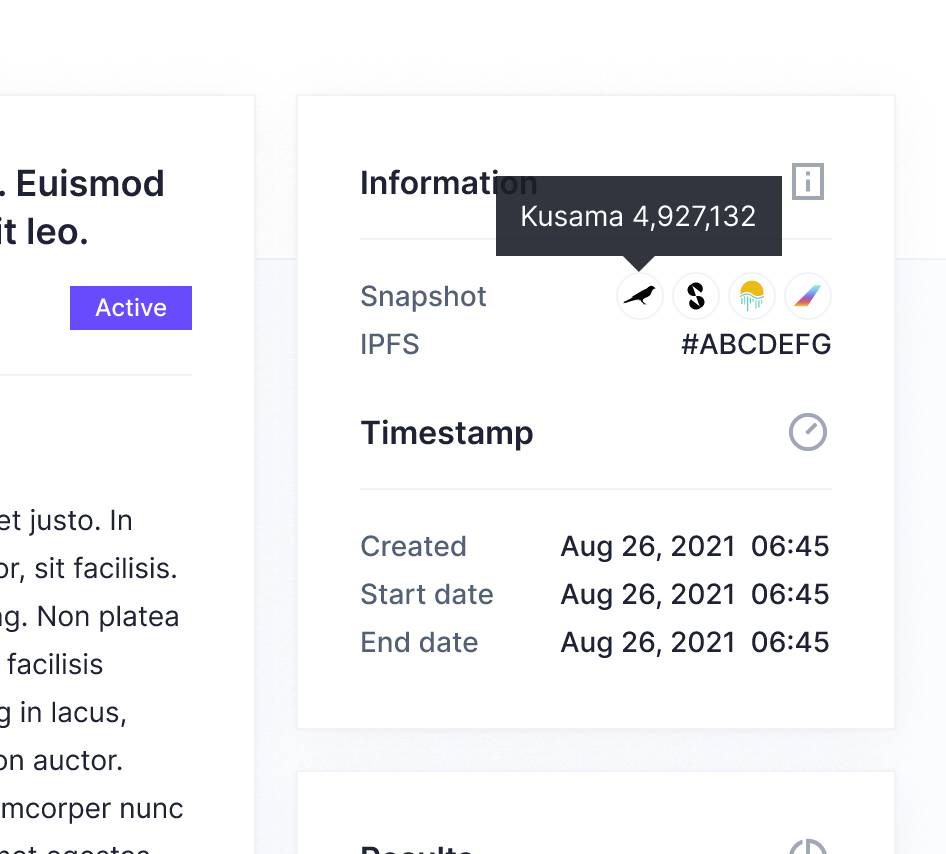Click the Active status badge
This screenshot has height=854, width=946.
coord(130,308)
